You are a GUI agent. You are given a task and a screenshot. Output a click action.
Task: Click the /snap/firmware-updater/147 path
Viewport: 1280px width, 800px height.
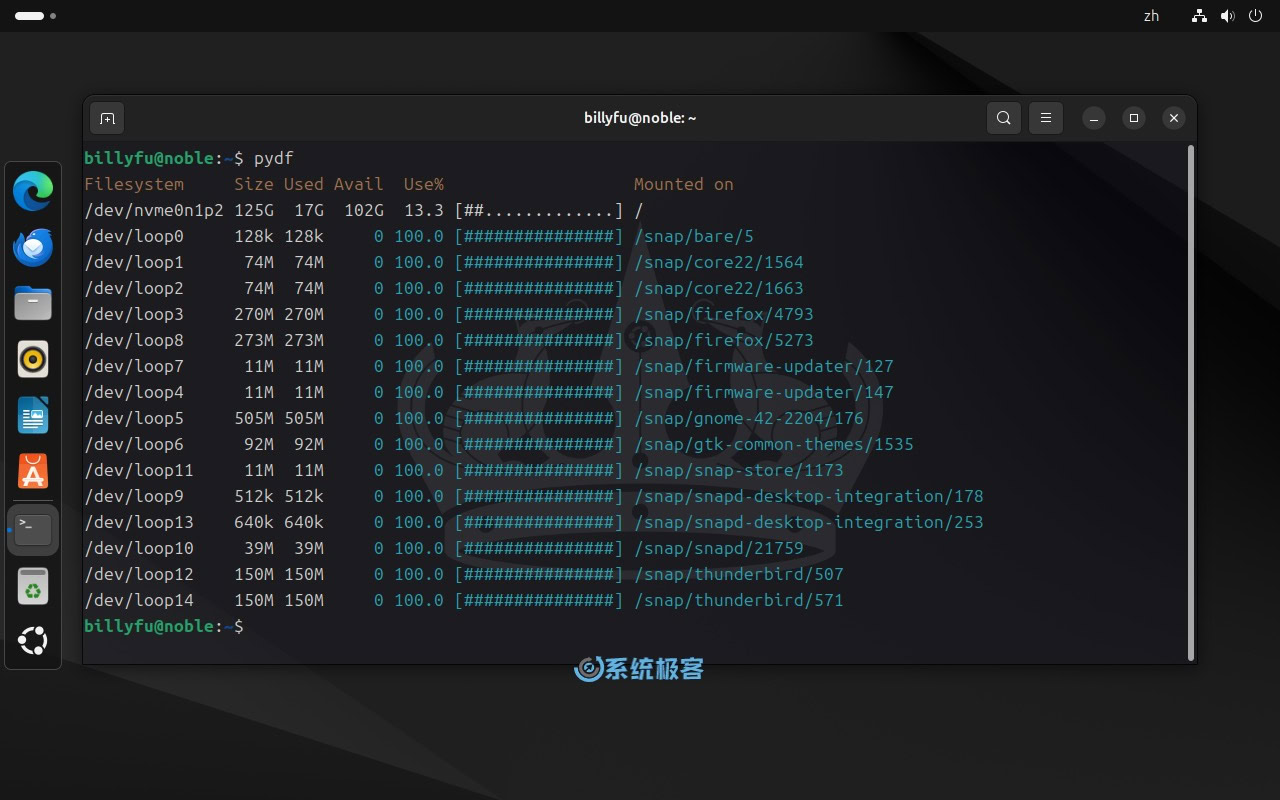point(764,392)
